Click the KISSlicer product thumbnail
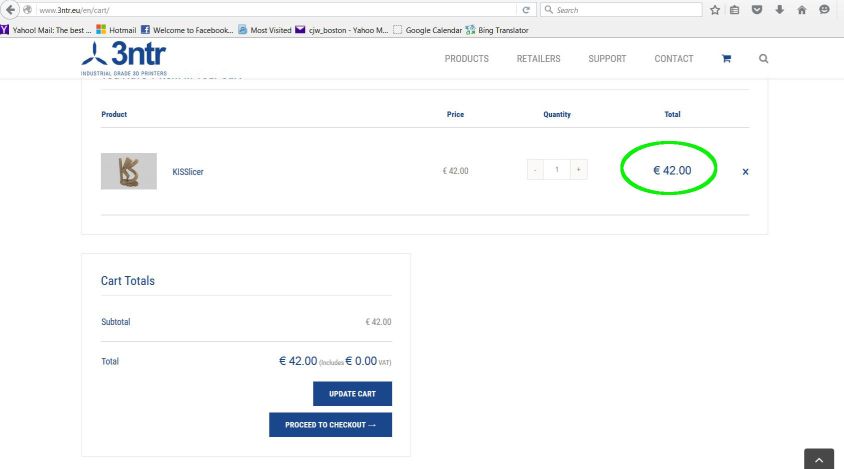The image size is (844, 469). pyautogui.click(x=129, y=171)
